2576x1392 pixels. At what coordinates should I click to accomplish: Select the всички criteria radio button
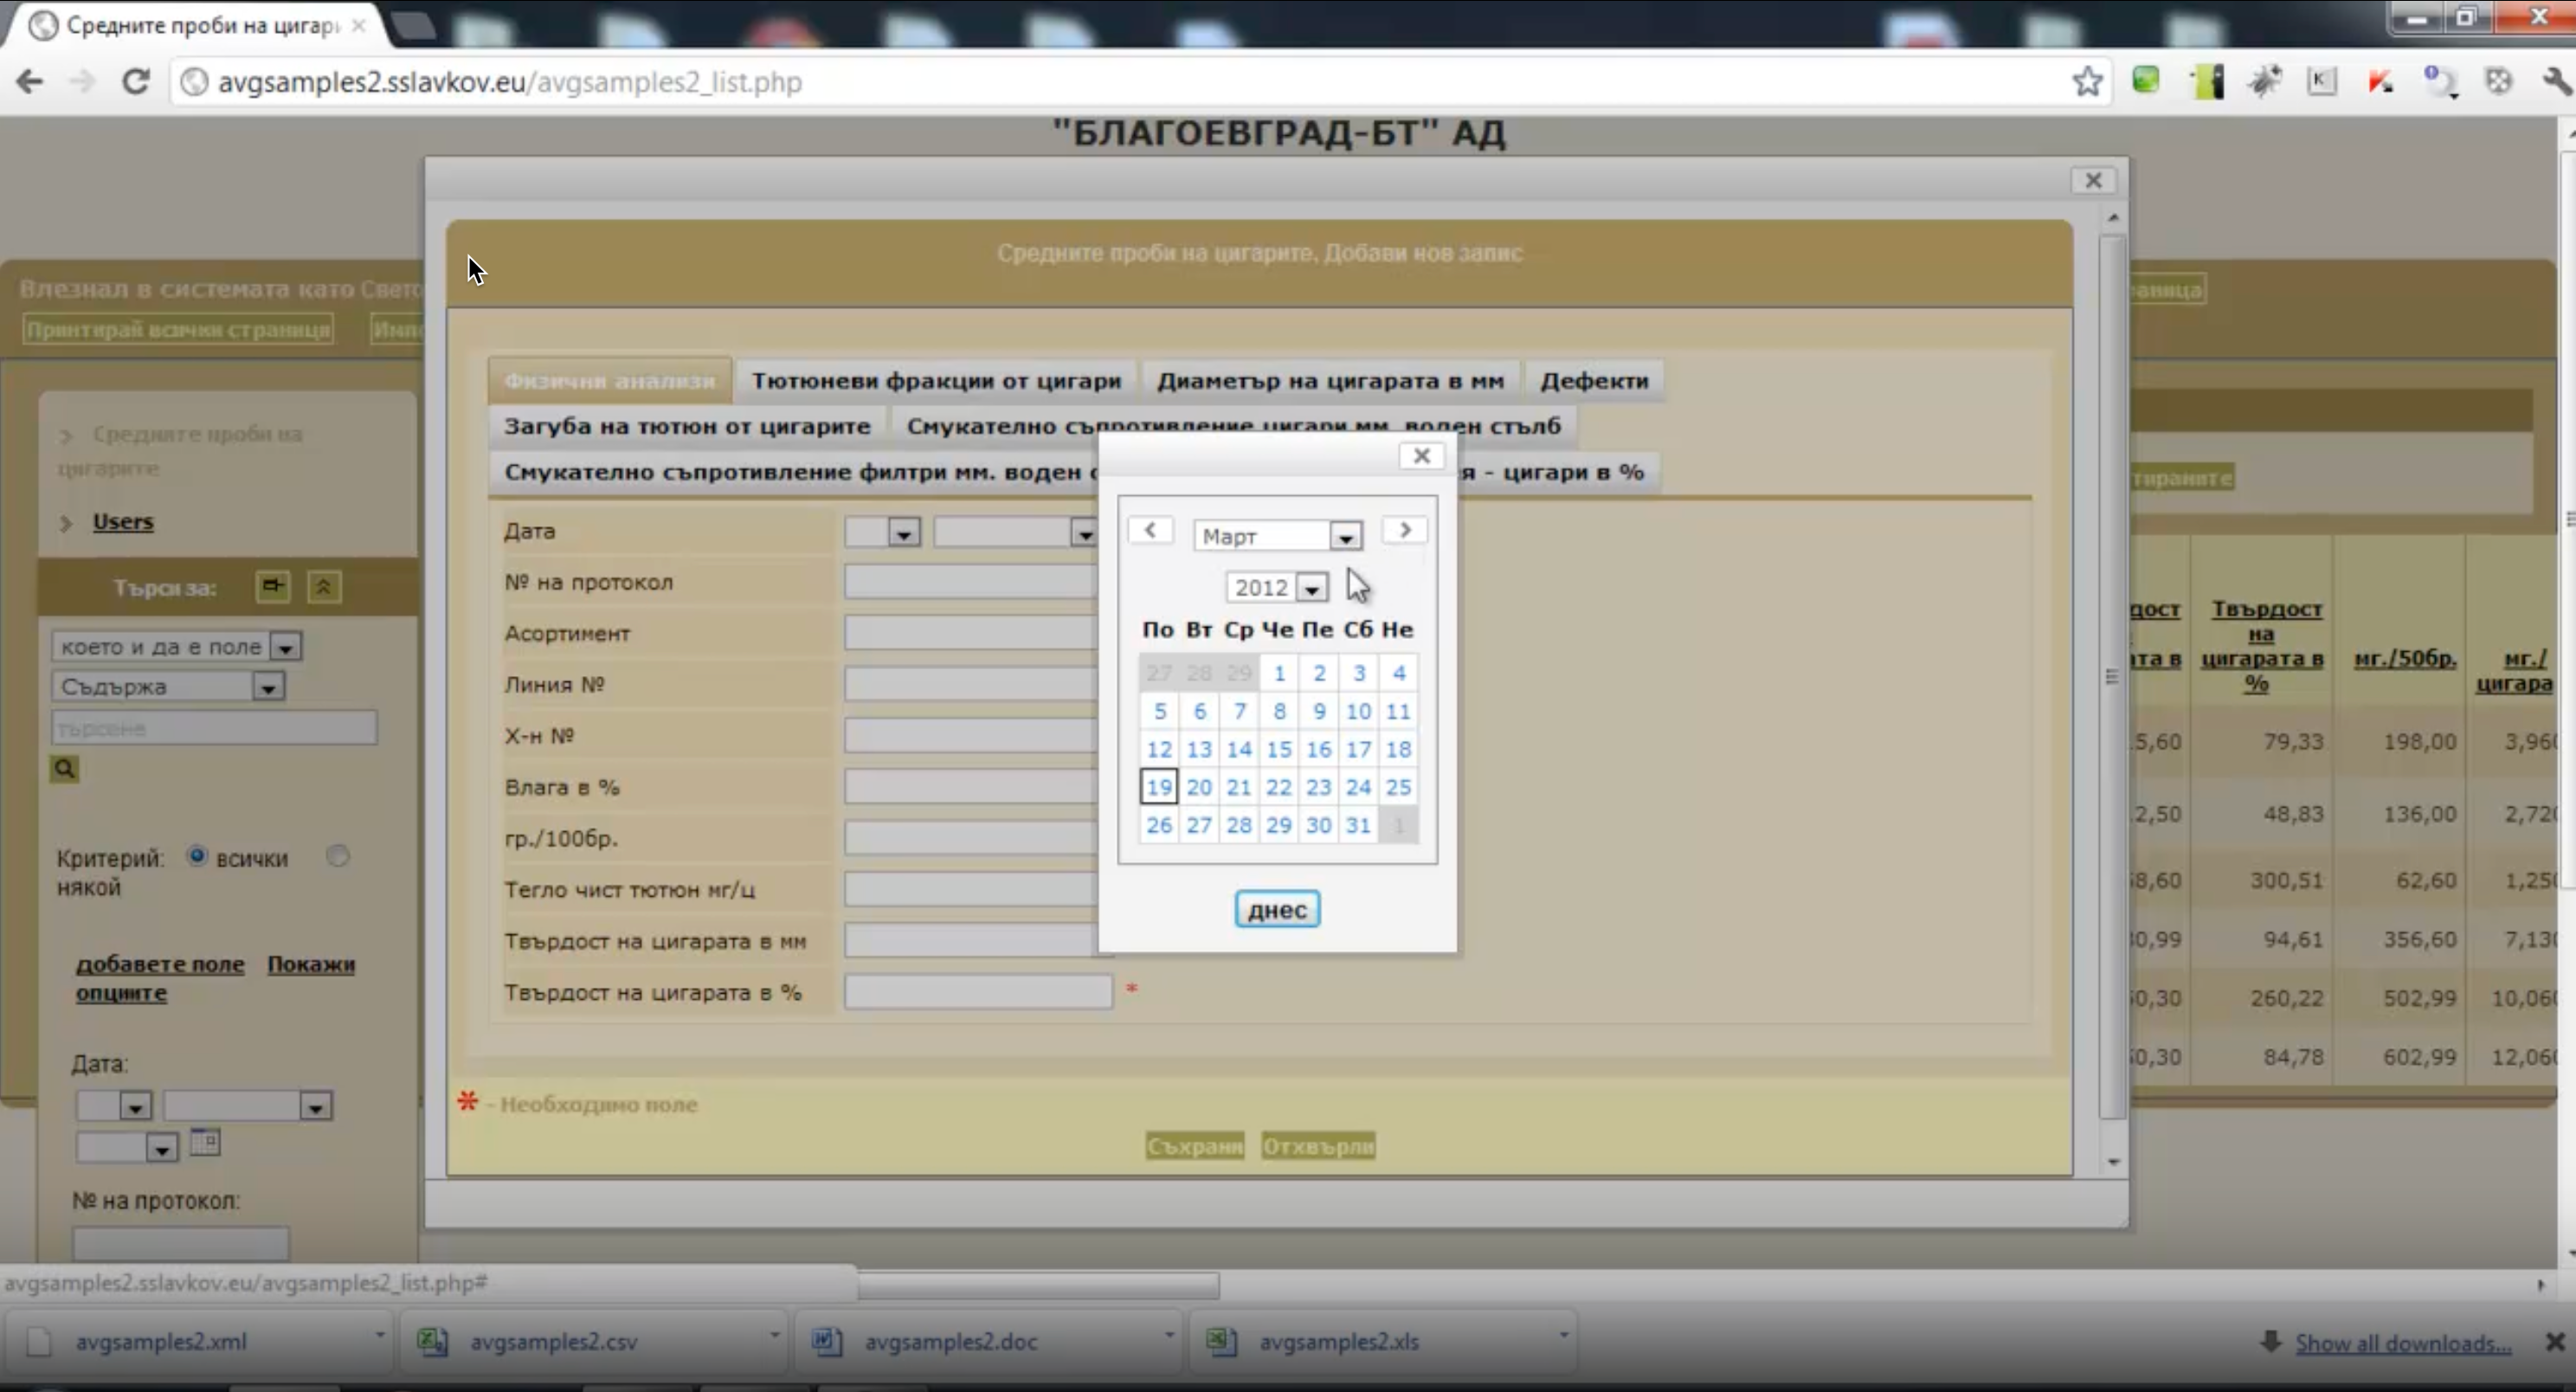(197, 856)
